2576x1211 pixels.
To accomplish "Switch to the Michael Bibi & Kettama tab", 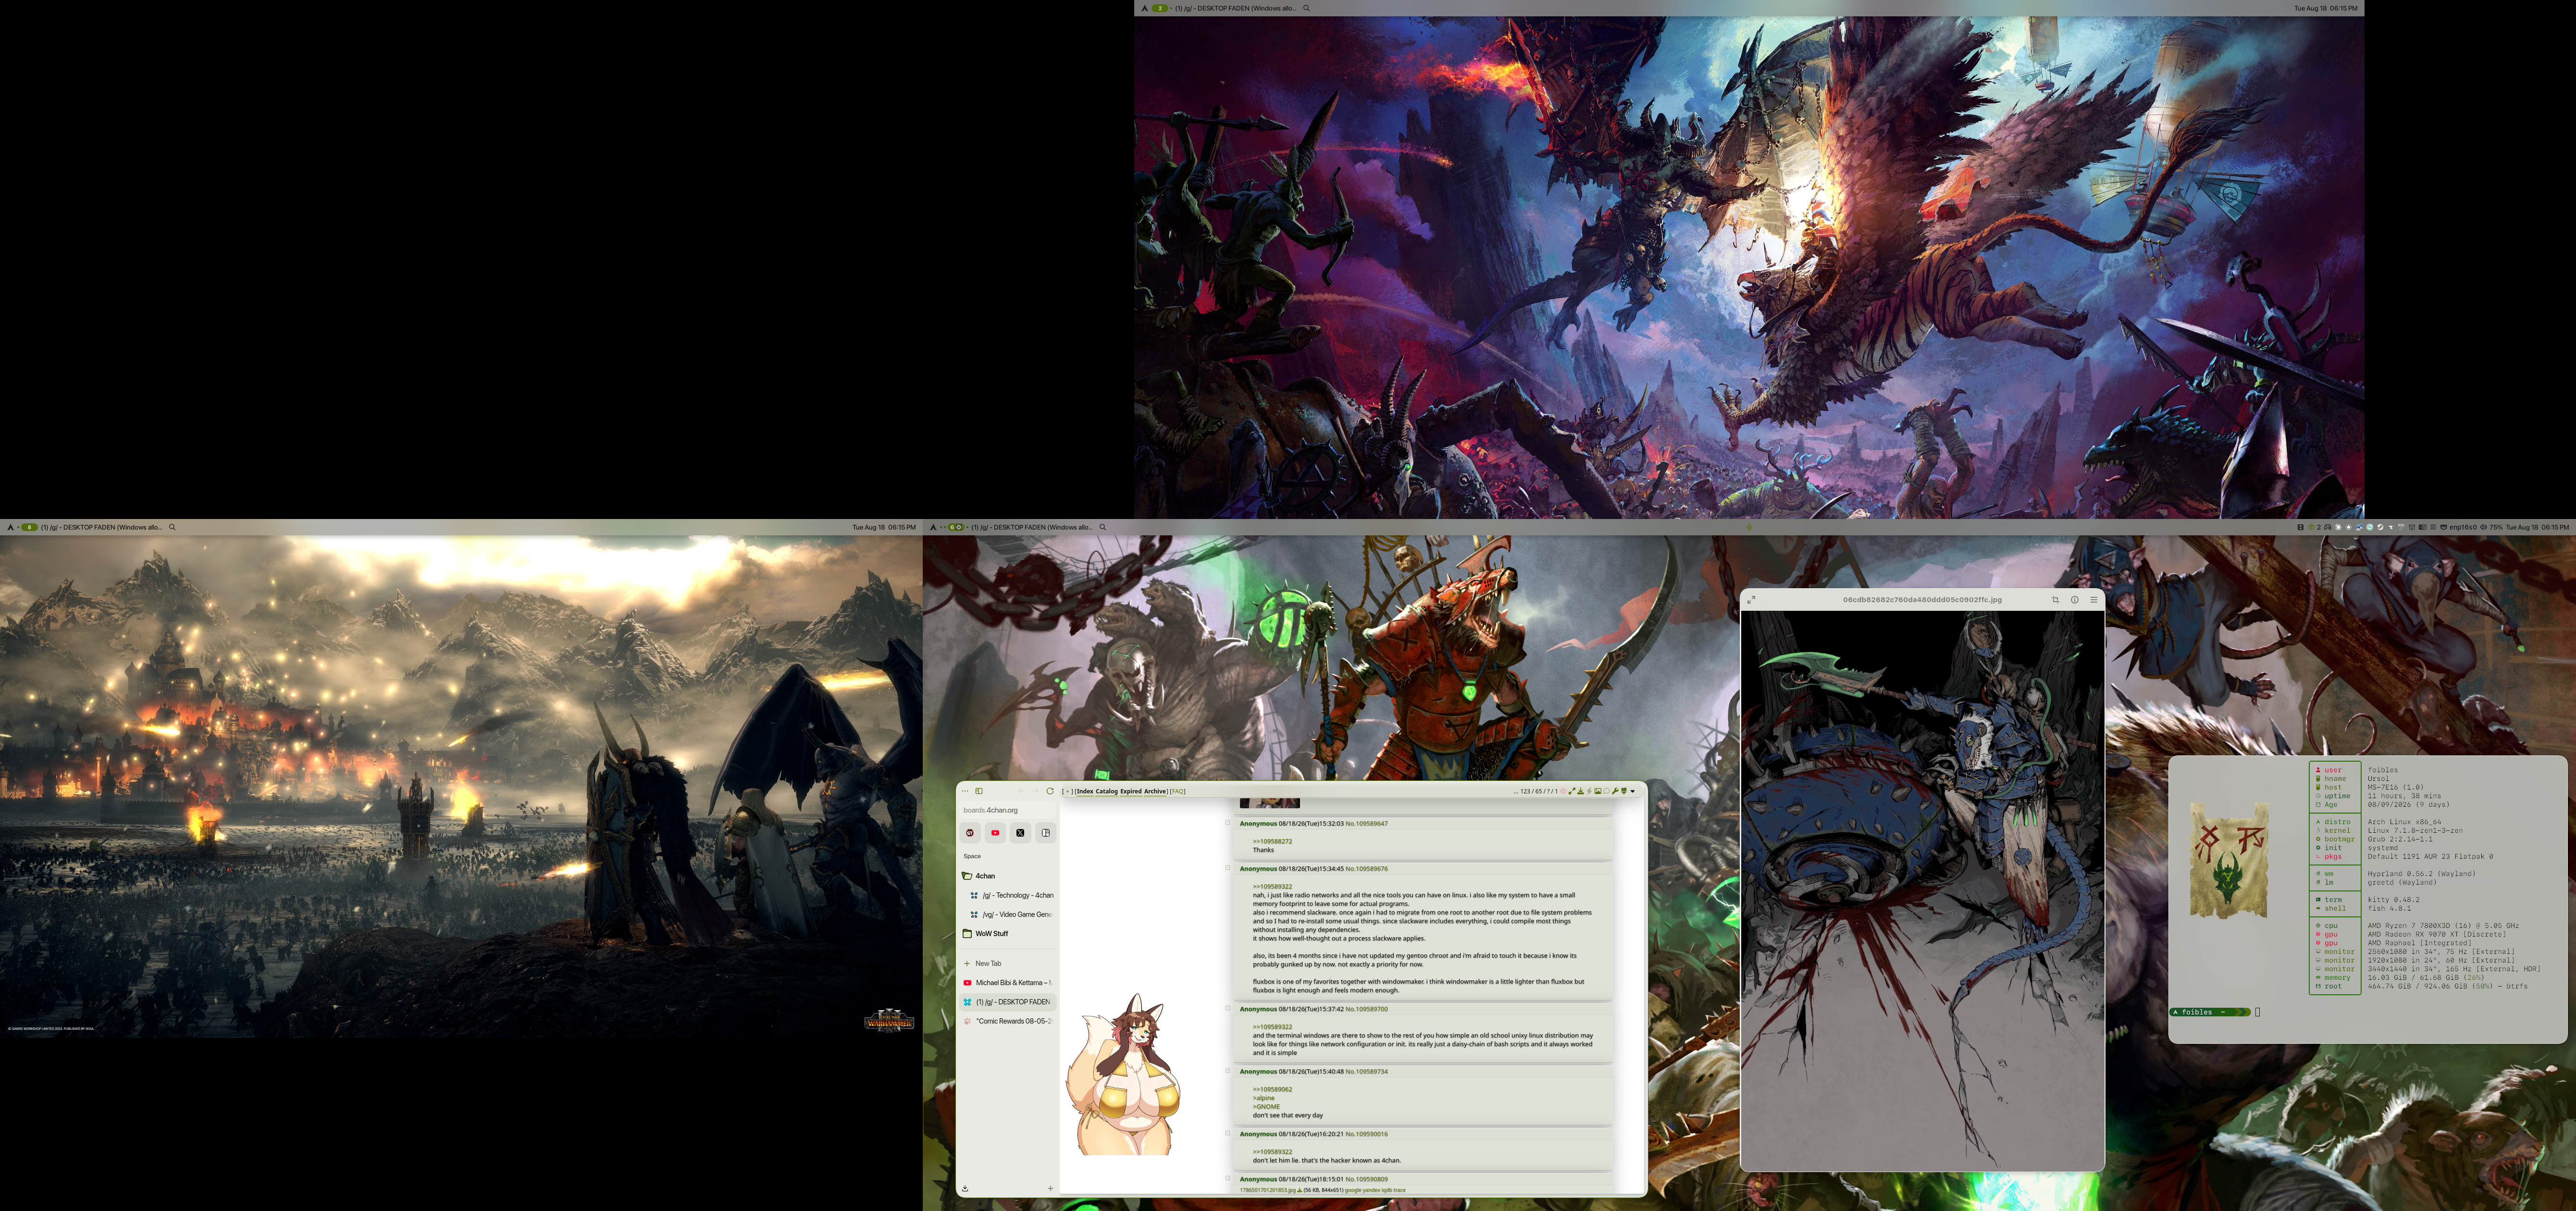I will coord(1008,983).
